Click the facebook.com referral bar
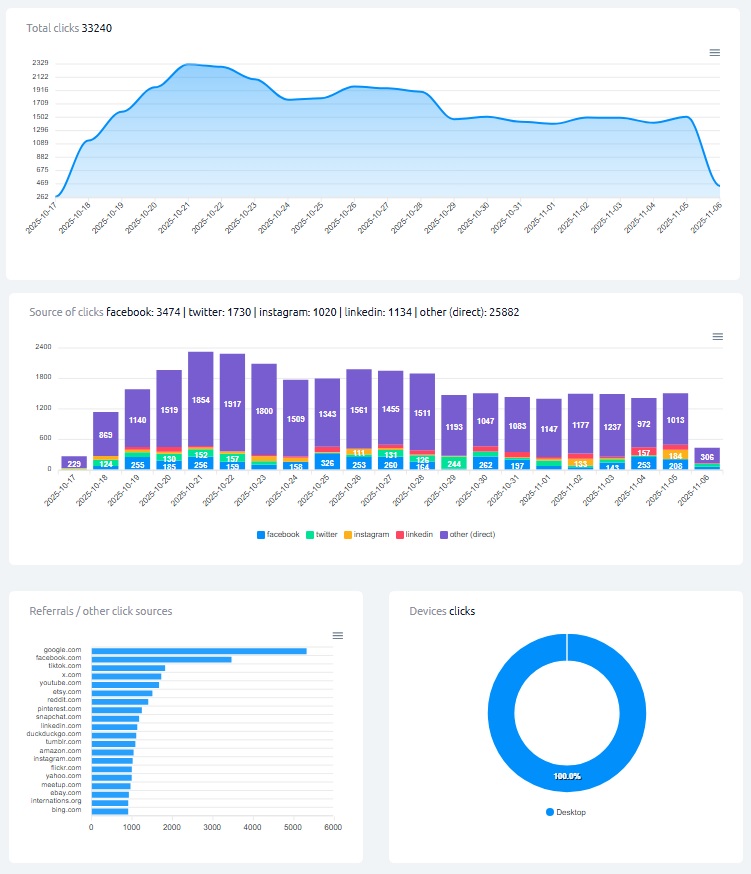This screenshot has height=874, width=751. (161, 659)
